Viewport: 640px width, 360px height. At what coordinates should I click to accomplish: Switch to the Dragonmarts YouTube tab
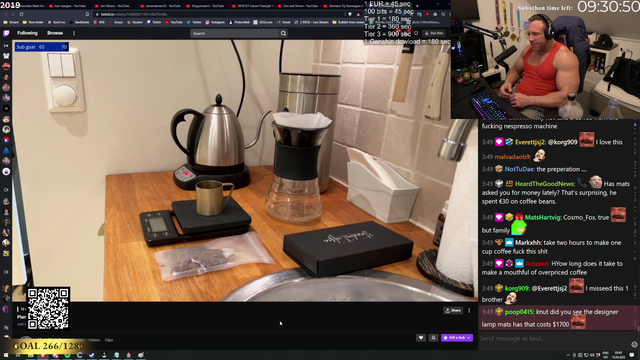click(x=206, y=6)
